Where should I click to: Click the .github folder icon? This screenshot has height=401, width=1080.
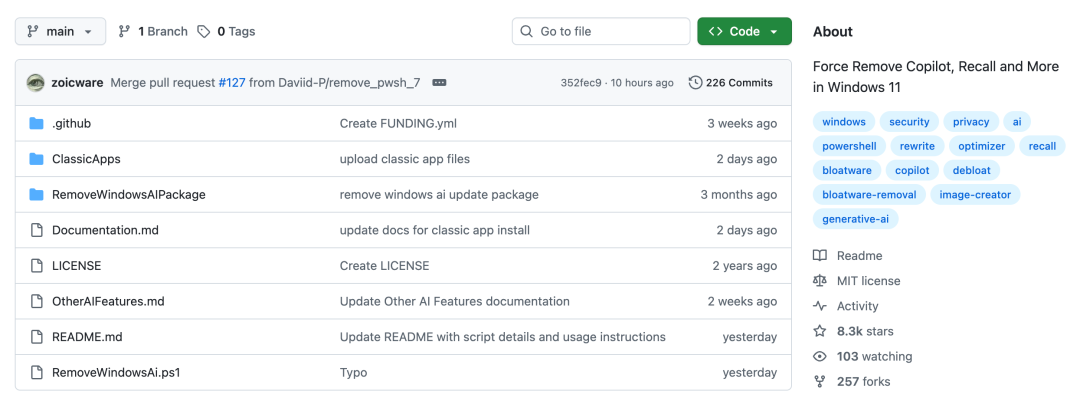pyautogui.click(x=37, y=123)
